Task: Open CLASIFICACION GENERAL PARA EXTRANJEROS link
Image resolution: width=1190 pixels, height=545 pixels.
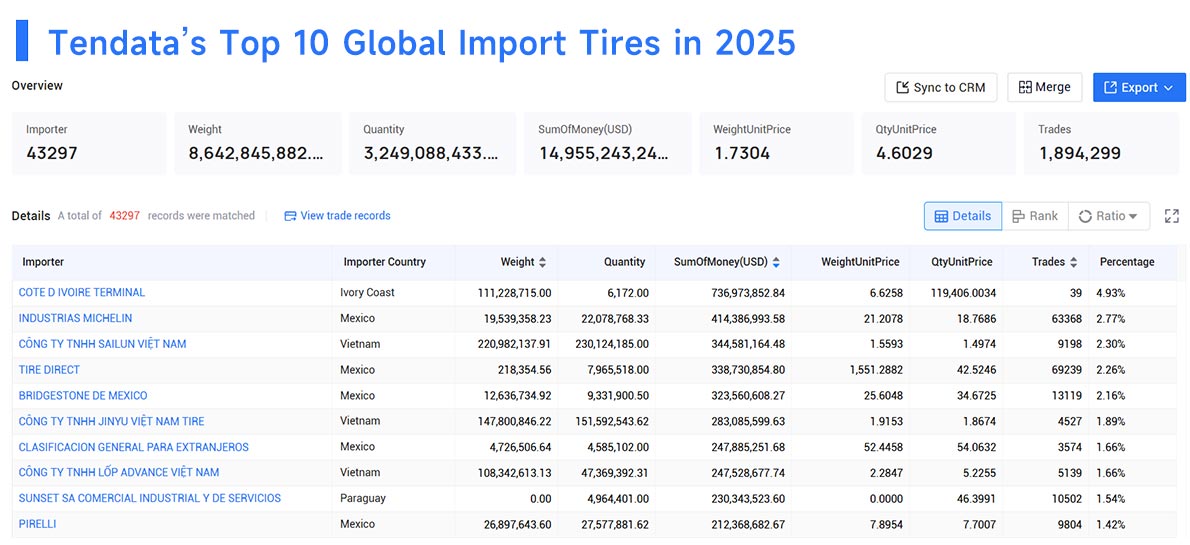Action: coord(134,447)
